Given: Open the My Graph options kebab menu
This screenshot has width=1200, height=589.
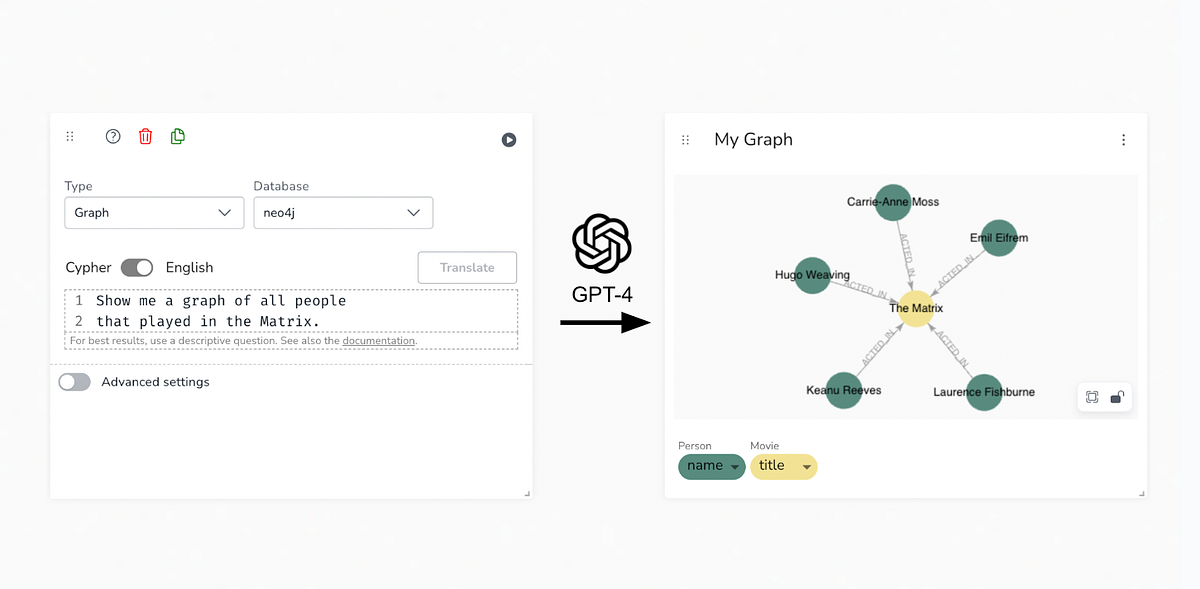Looking at the screenshot, I should tap(1123, 139).
